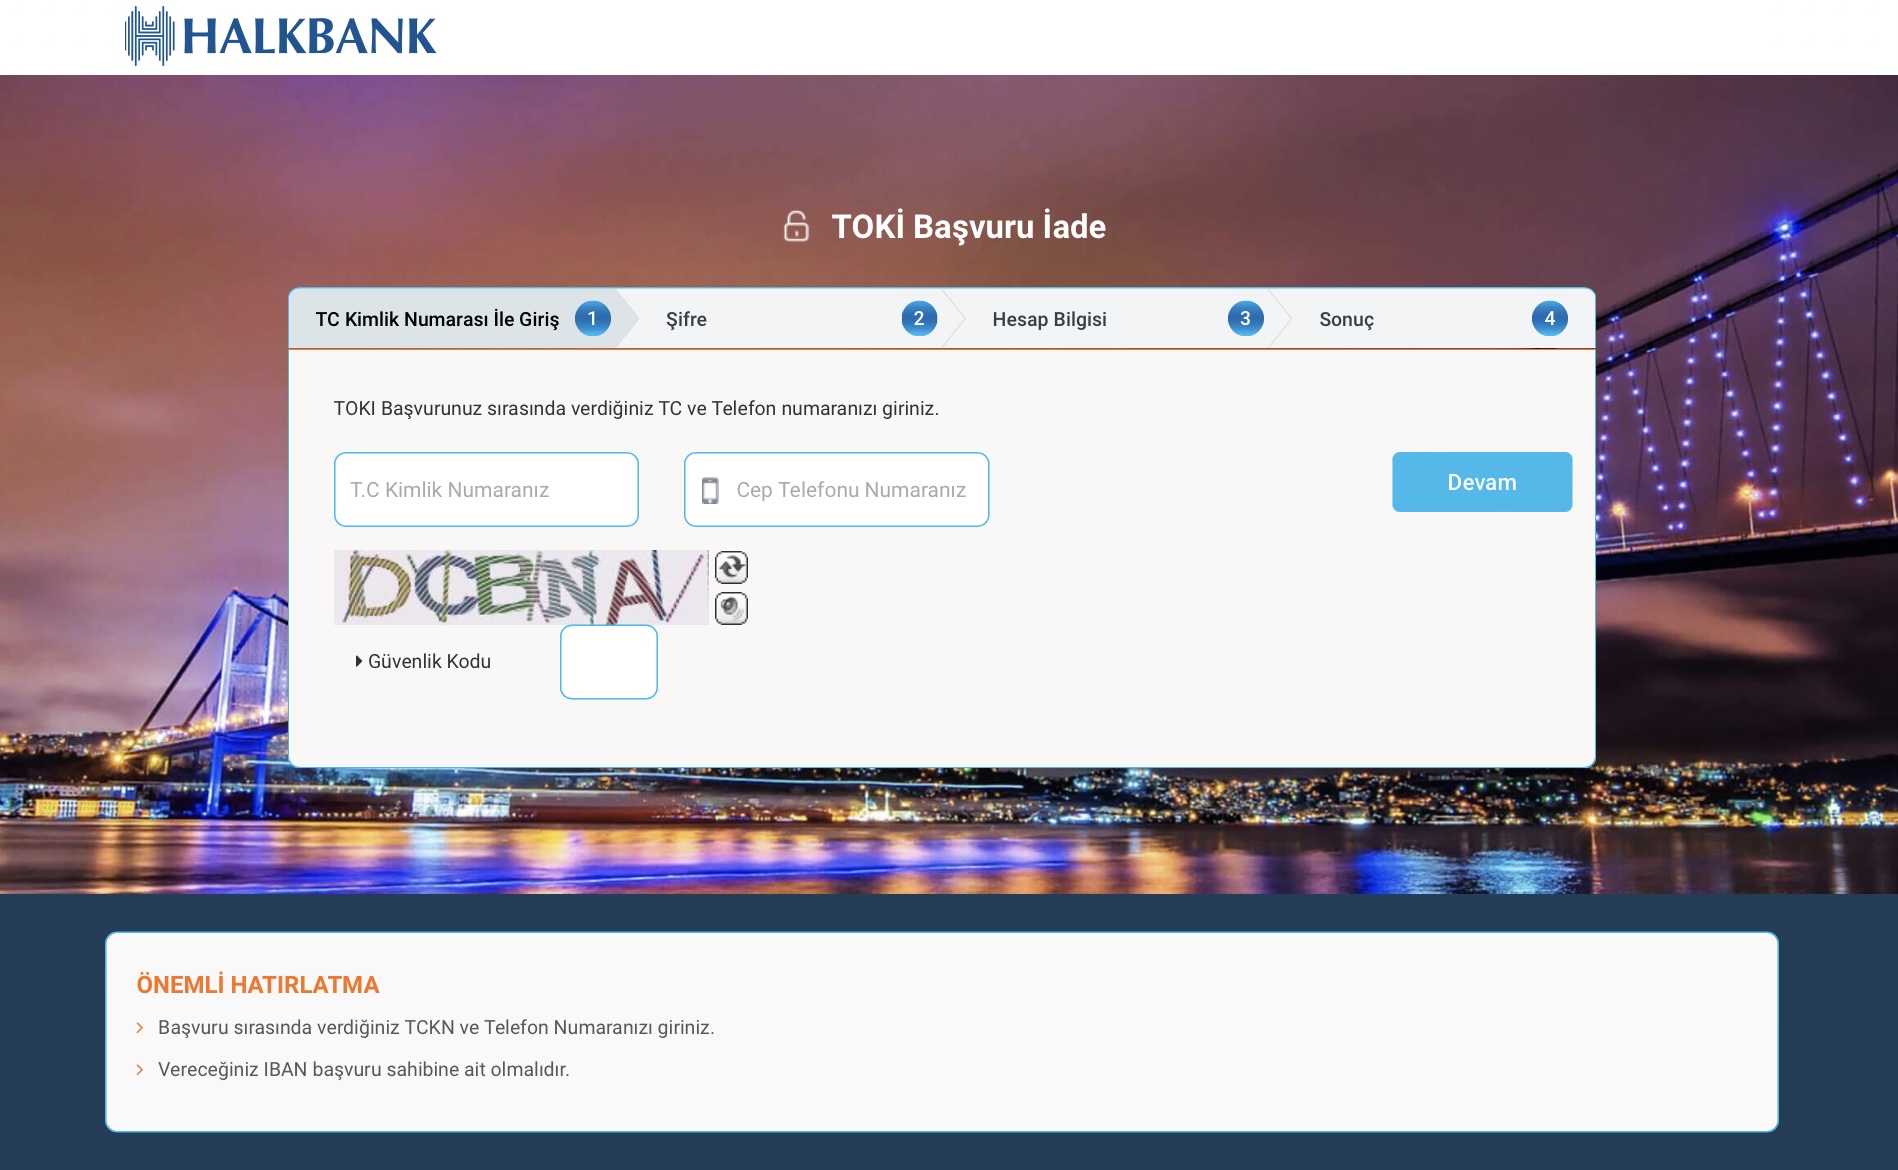
Task: Switch to the Şifre step tab
Action: [686, 320]
